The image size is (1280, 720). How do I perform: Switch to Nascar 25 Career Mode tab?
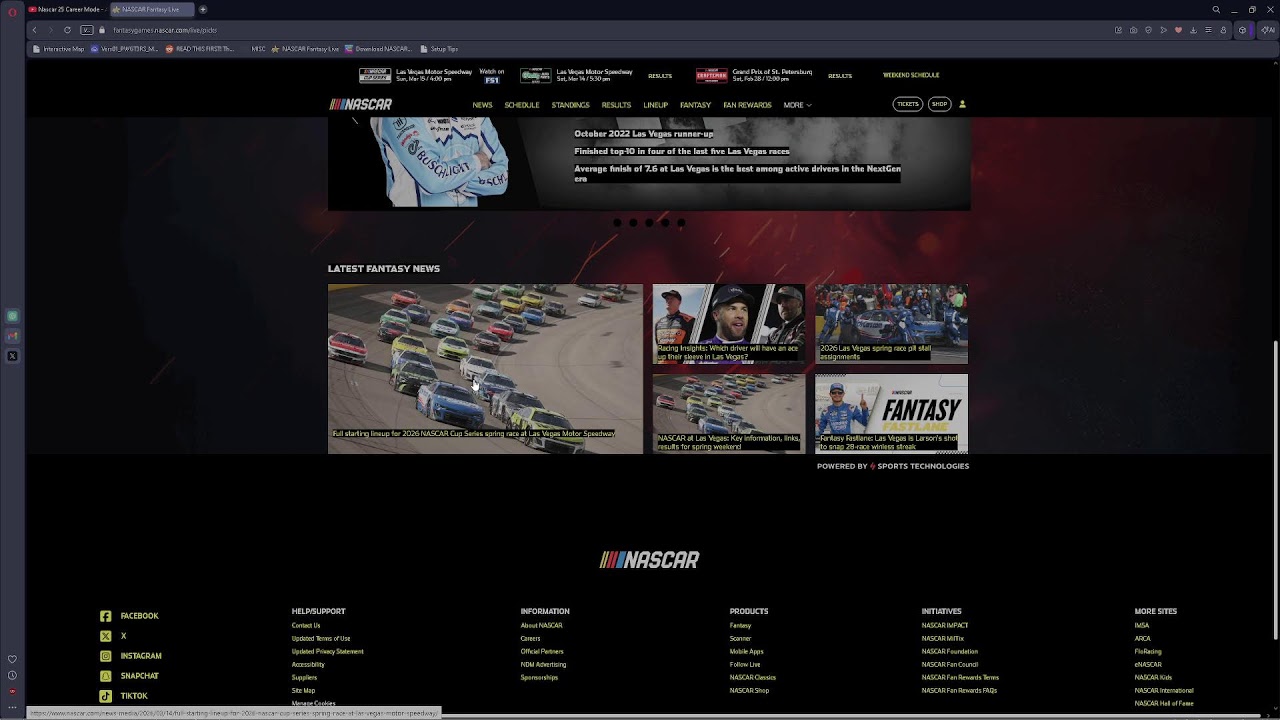coord(66,9)
